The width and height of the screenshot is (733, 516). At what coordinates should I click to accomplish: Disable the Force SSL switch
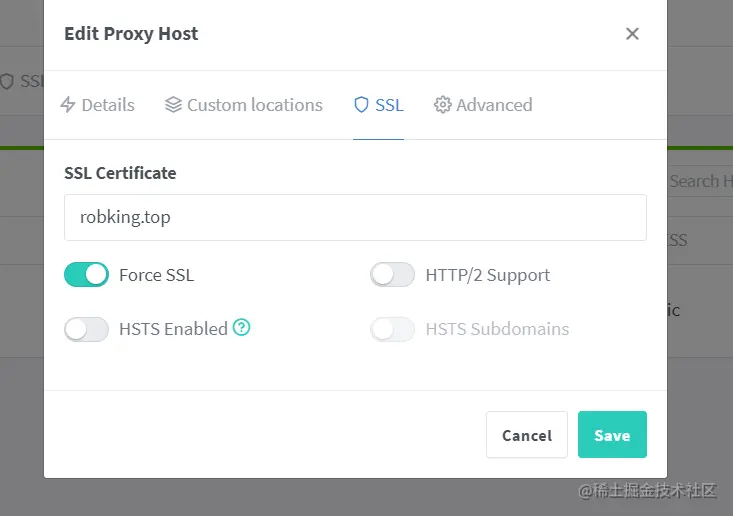tap(86, 274)
